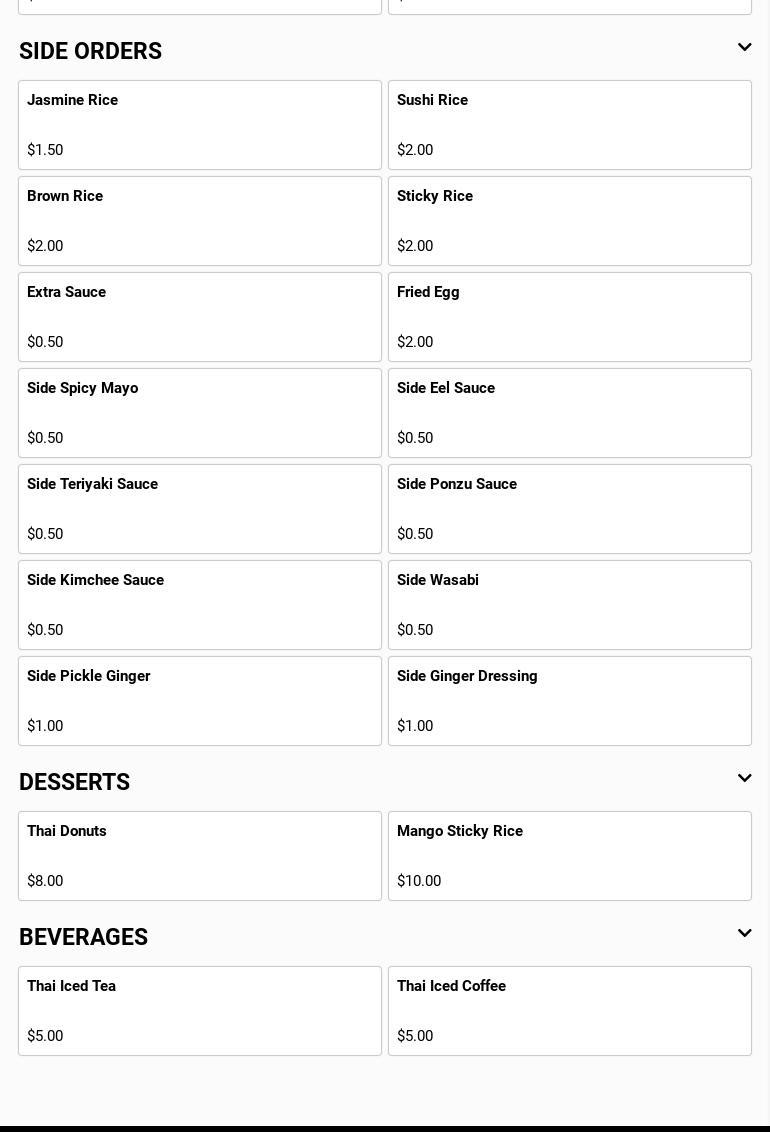Open the Side Wasabi item
Viewport: 770px width, 1132px height.
click(x=570, y=605)
